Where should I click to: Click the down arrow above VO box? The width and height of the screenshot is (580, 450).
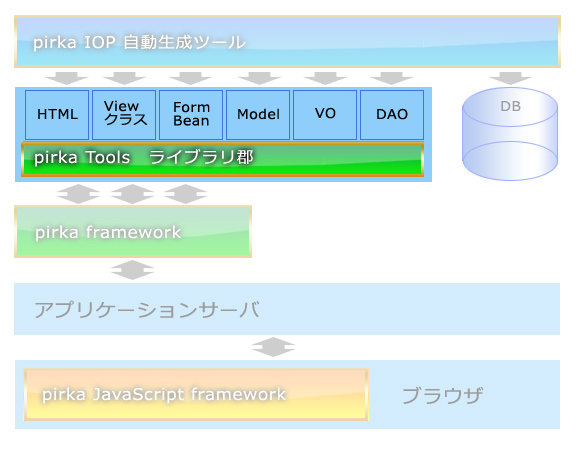(x=325, y=78)
